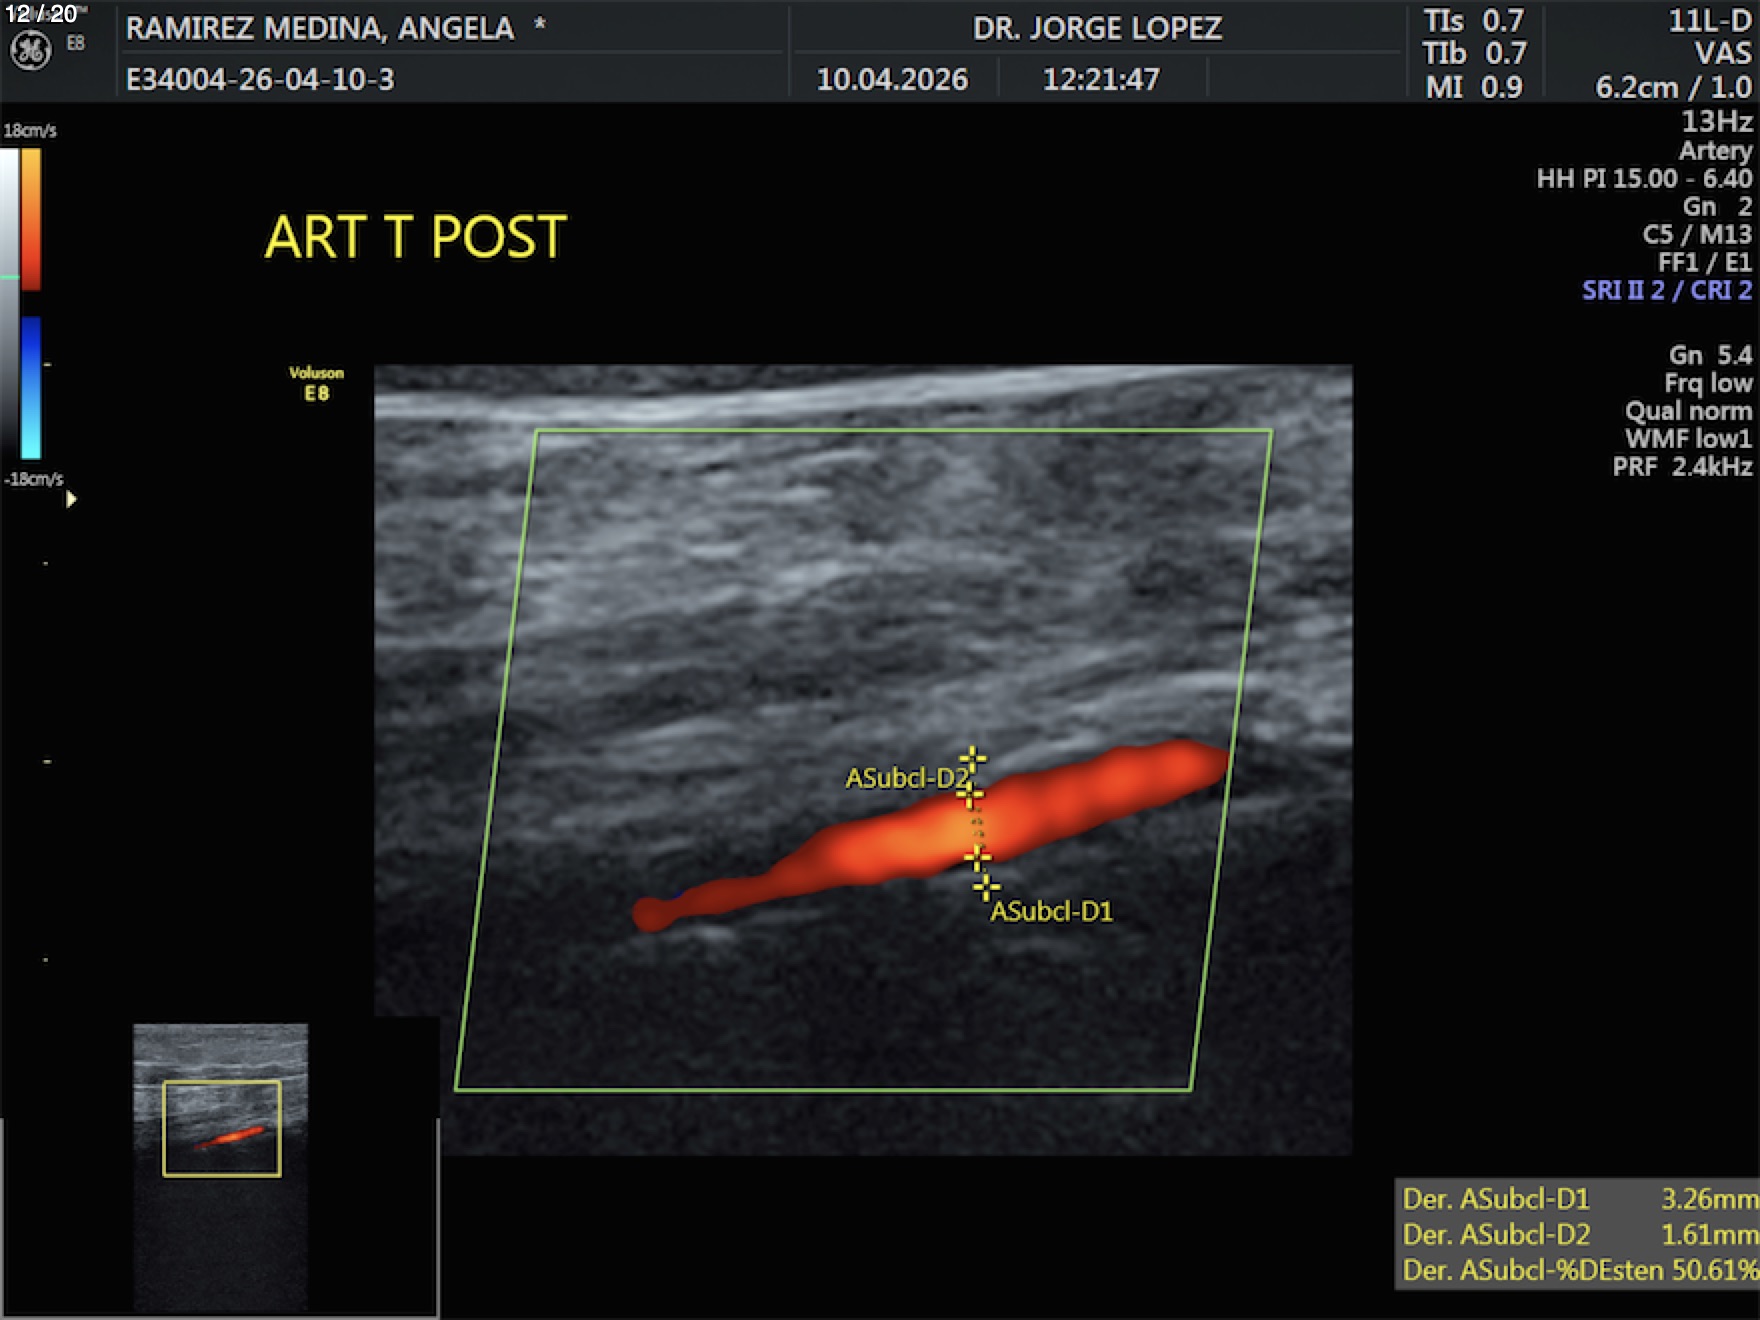Image resolution: width=1760 pixels, height=1320 pixels.
Task: Click the GE logo in the header
Action: coord(30,50)
